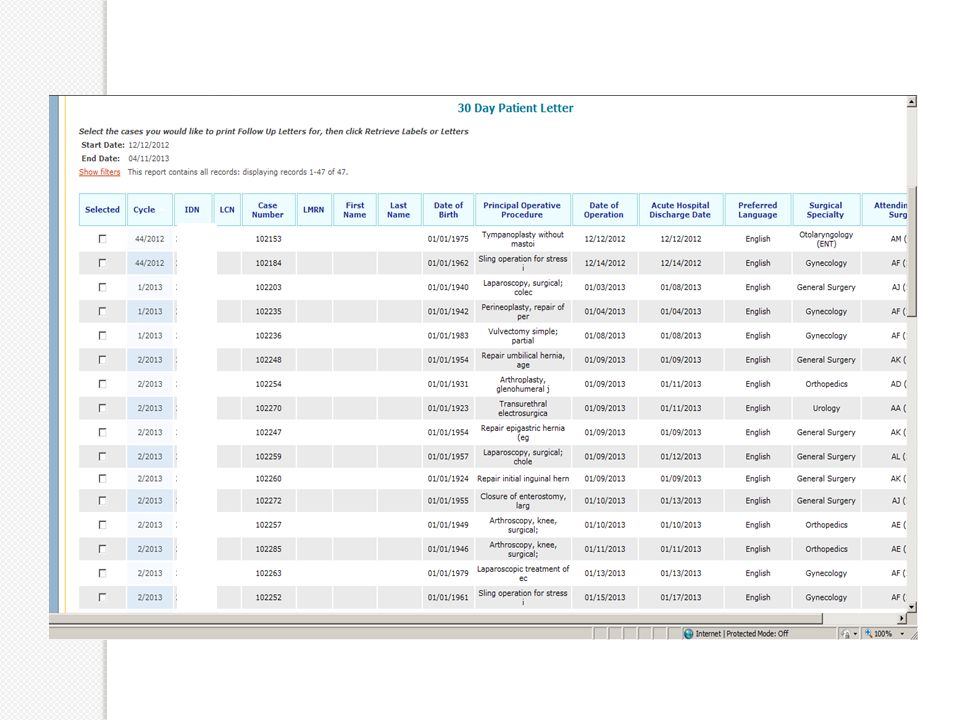
Task: Tick the checkbox for case 102203
Action: coord(102,287)
